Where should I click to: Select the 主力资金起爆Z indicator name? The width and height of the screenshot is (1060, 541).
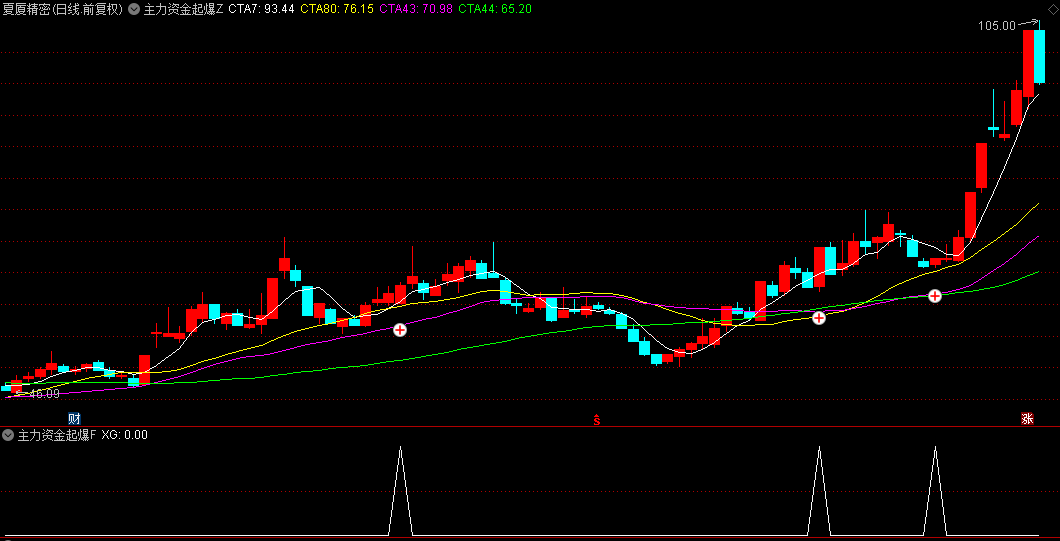point(183,9)
